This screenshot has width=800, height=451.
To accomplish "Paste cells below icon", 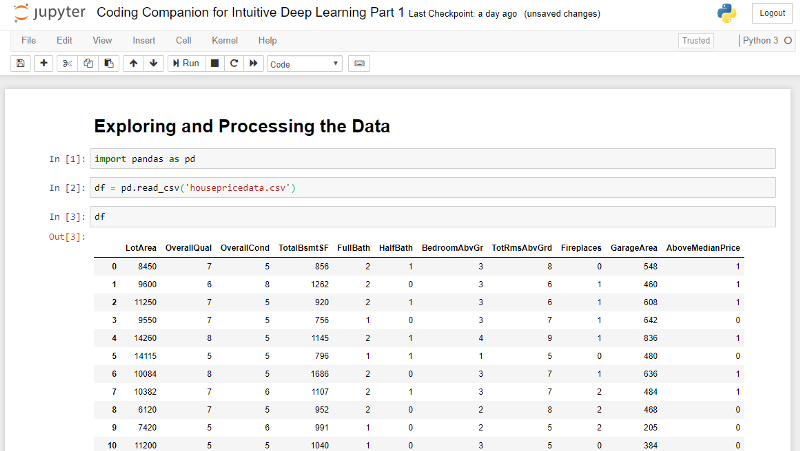I will [x=107, y=63].
